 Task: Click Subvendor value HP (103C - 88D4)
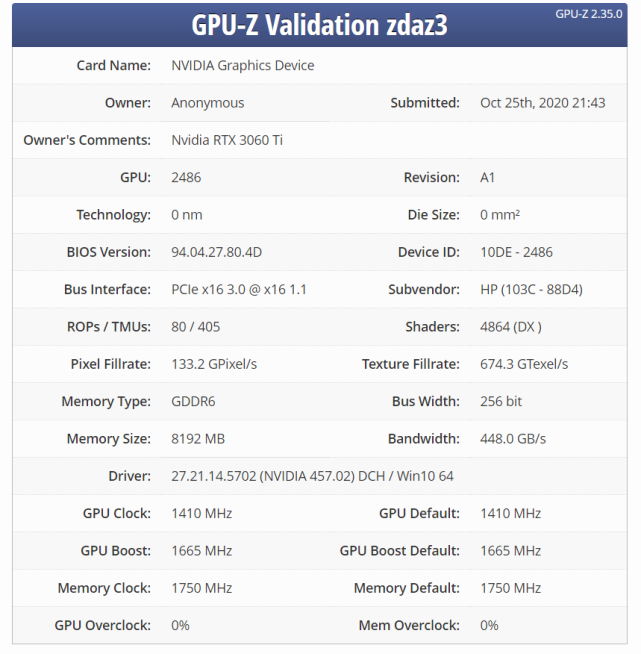[x=531, y=289]
